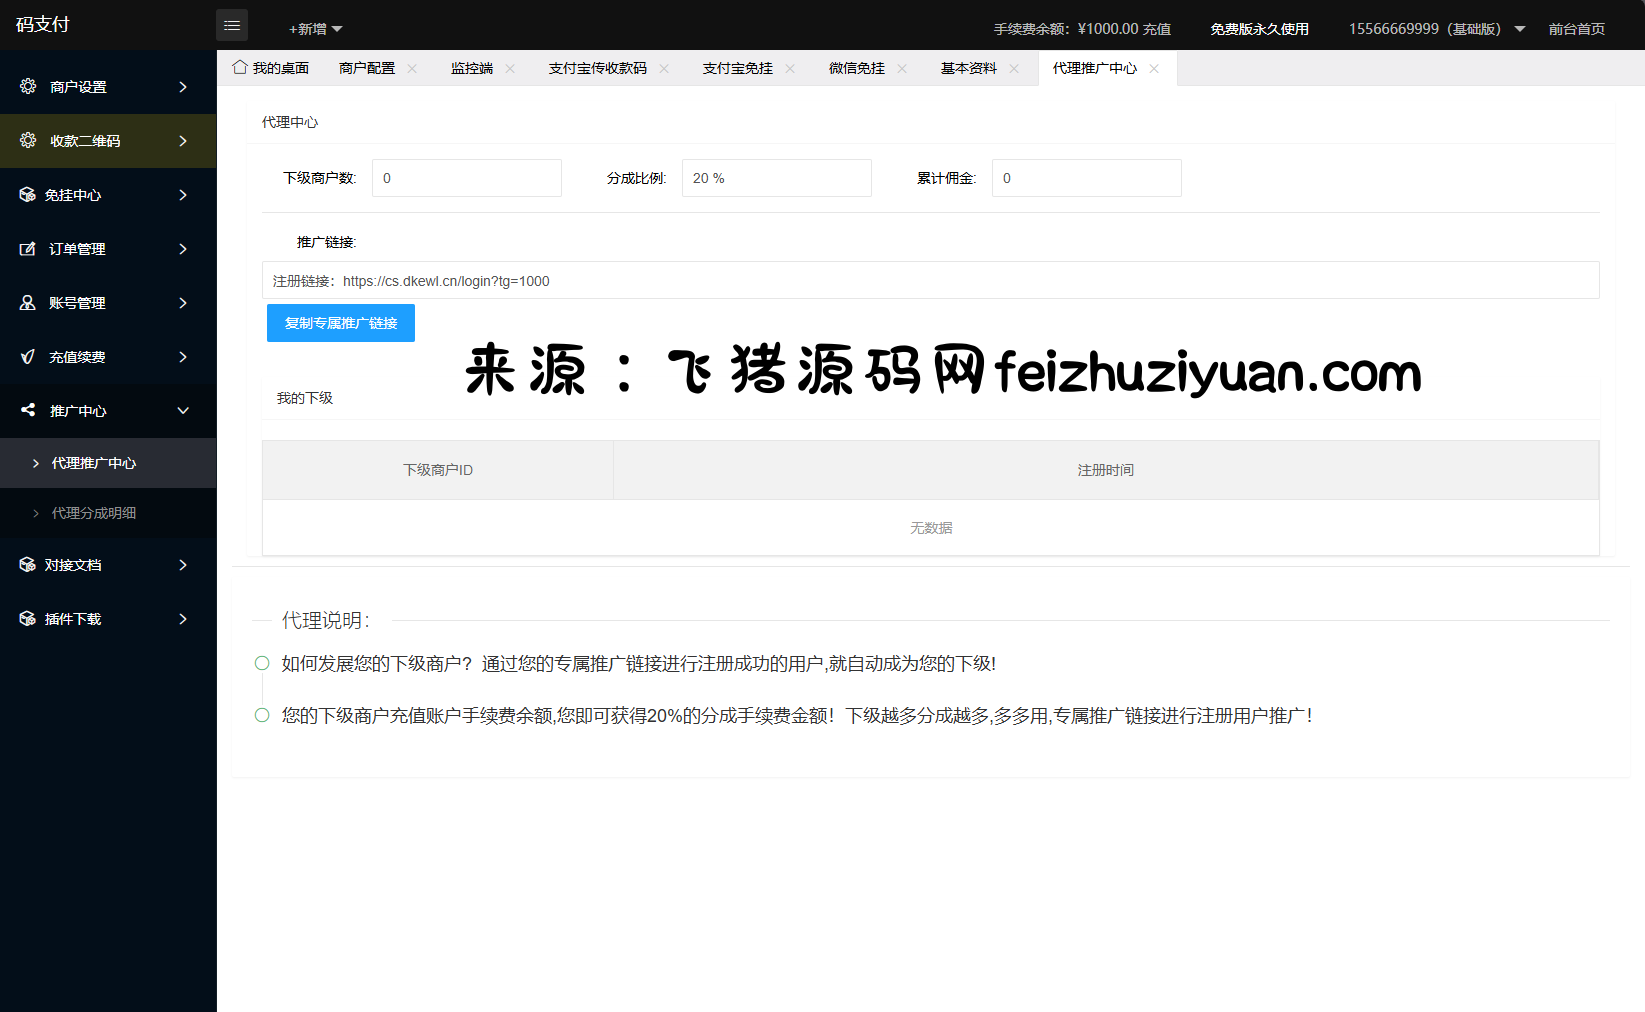Viewport: 1645px width, 1012px height.
Task: Select 代理分成明细 in the sidebar
Action: click(94, 513)
